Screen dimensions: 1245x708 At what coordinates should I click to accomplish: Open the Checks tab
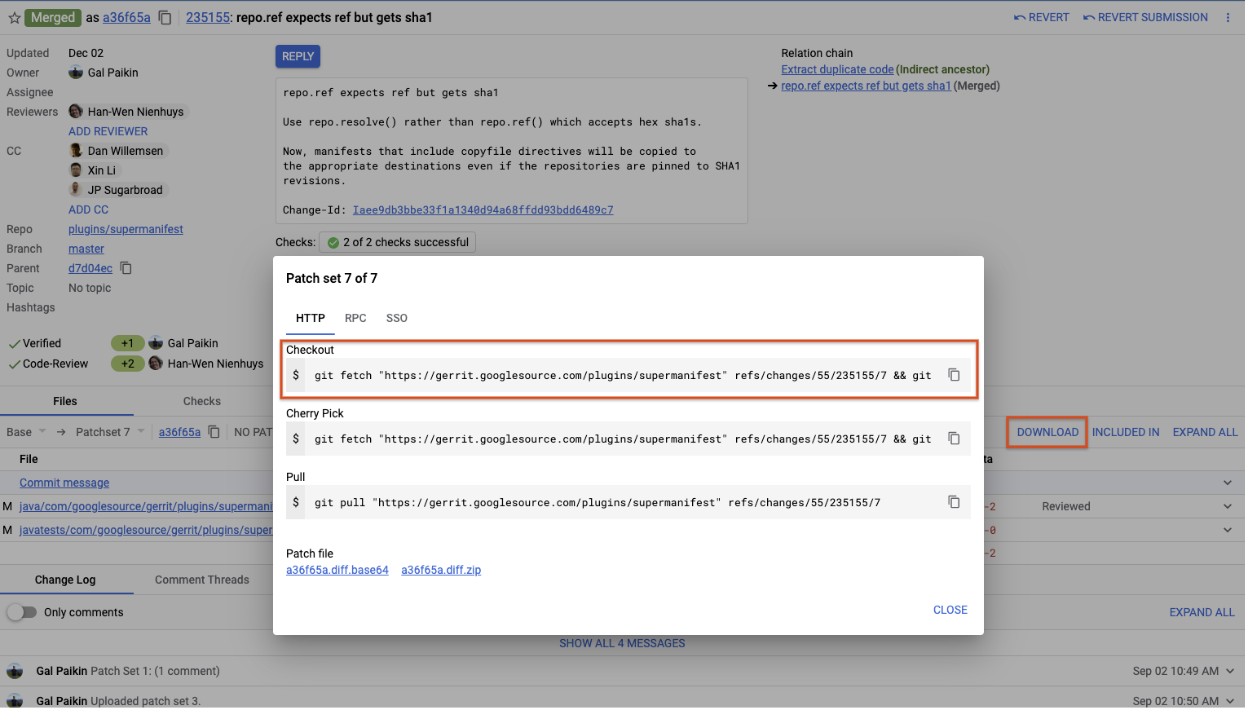click(x=201, y=400)
